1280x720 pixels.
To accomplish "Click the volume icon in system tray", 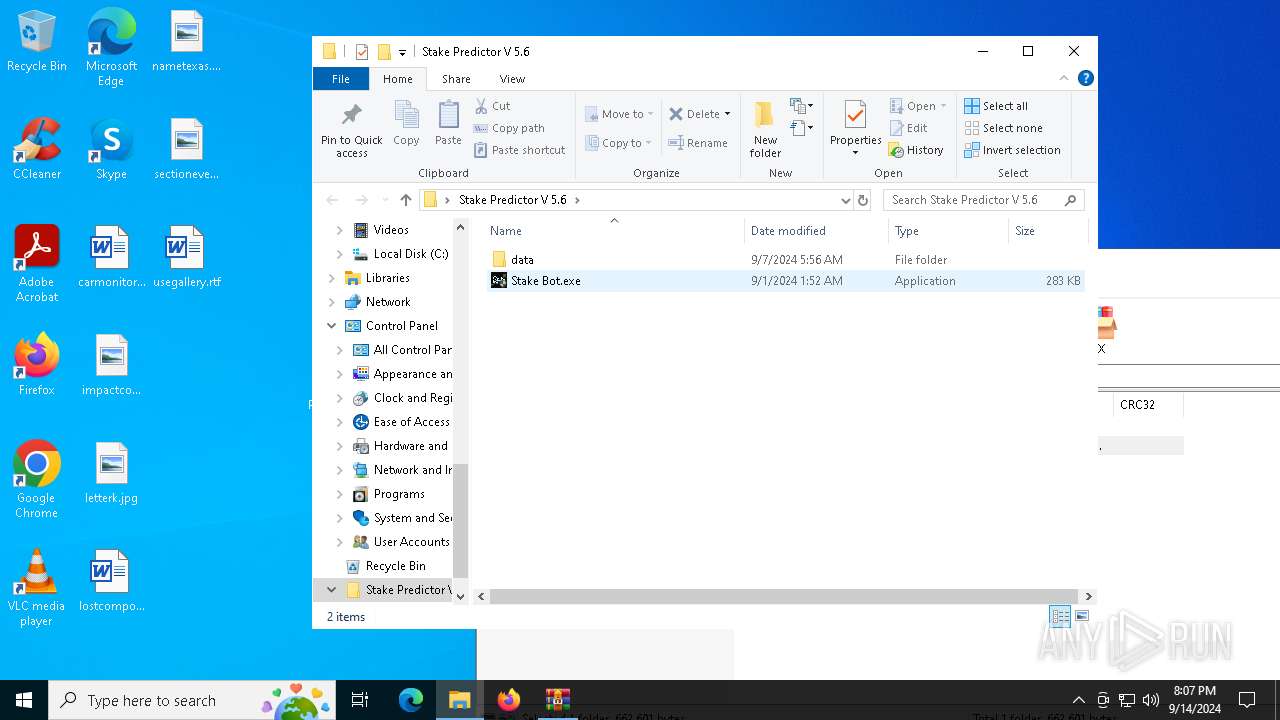I will tap(1150, 700).
